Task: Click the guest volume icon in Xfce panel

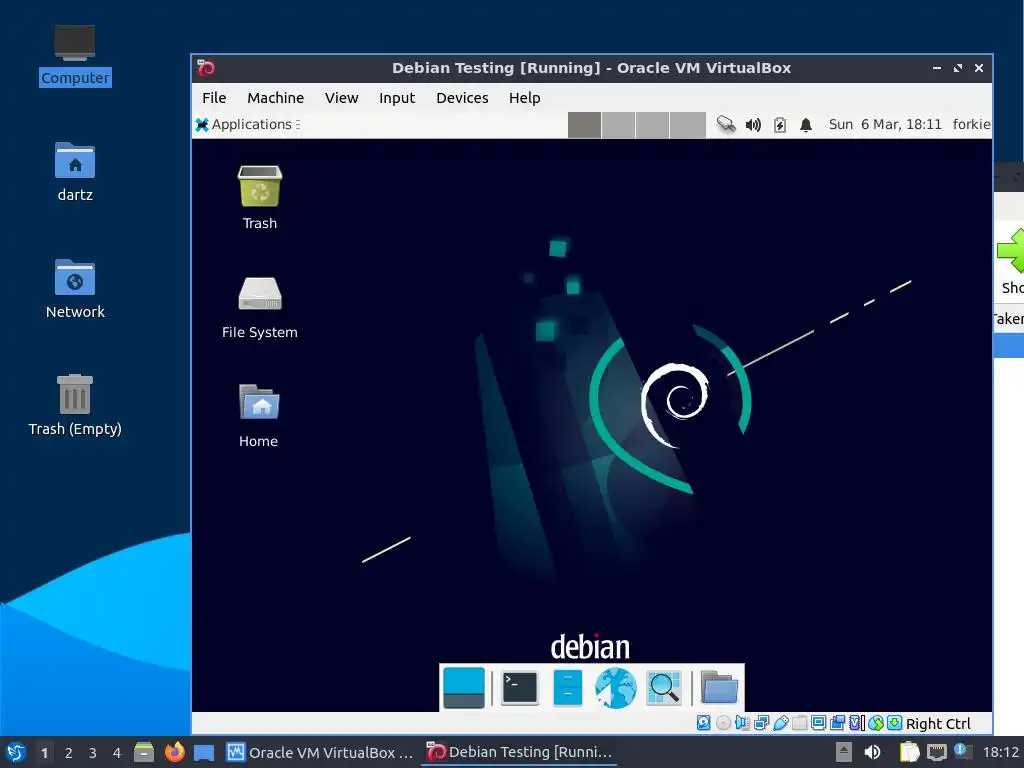Action: click(x=753, y=125)
